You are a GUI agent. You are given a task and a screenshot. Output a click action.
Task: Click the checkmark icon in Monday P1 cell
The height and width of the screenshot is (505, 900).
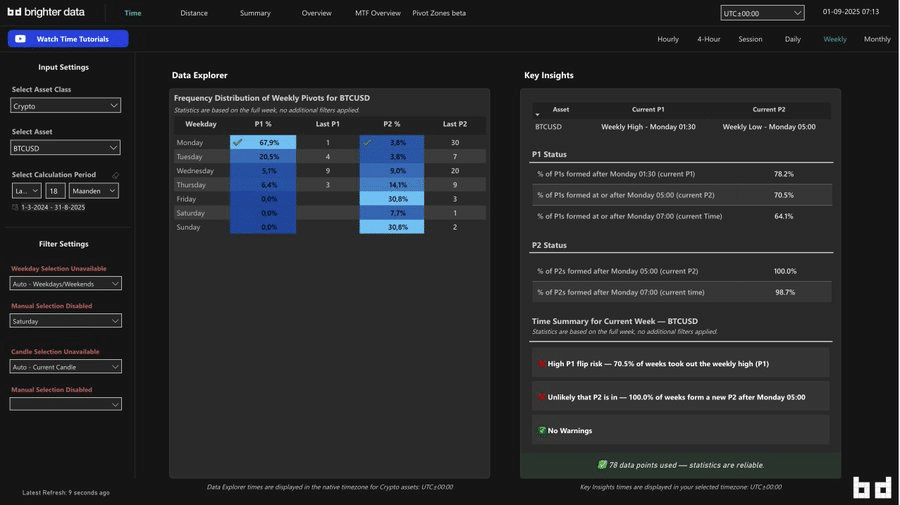[x=238, y=143]
